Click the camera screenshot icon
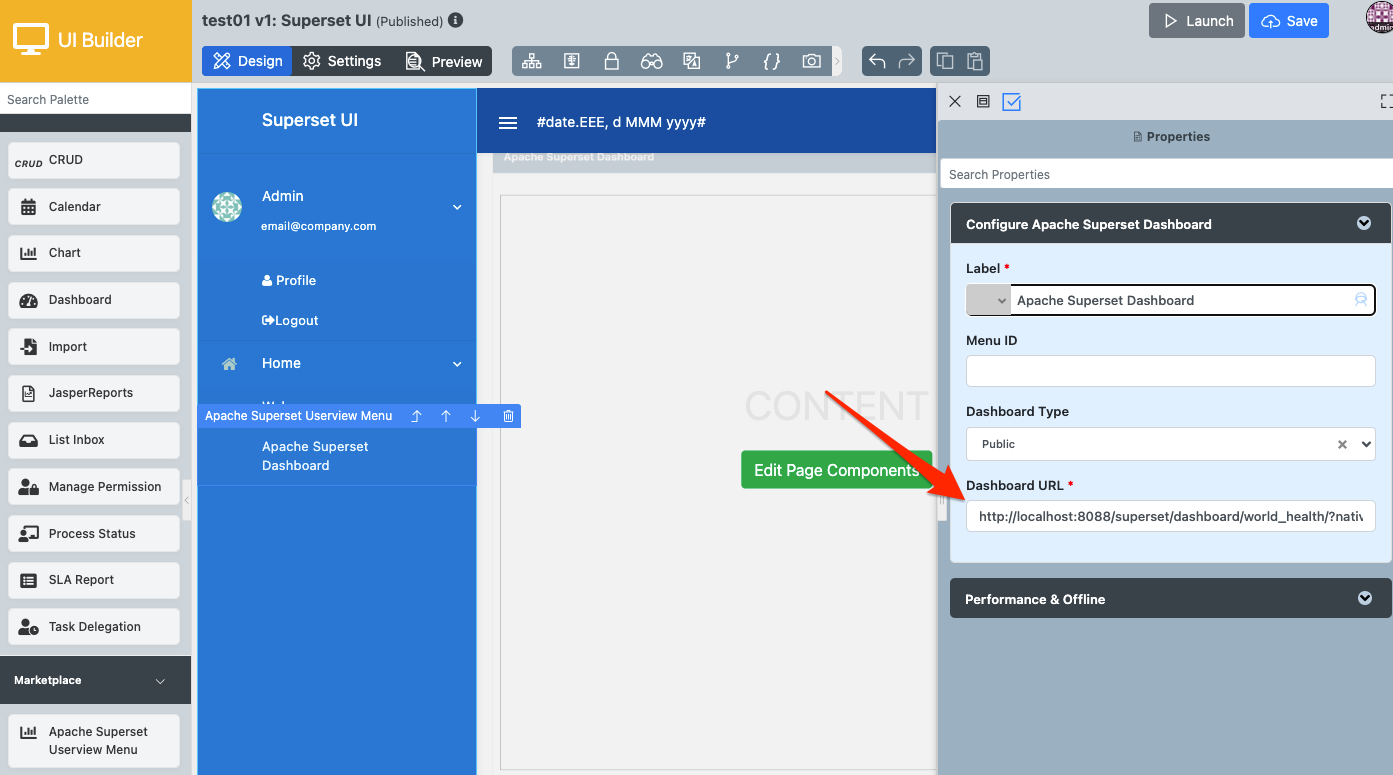Viewport: 1393px width, 775px height. tap(811, 61)
